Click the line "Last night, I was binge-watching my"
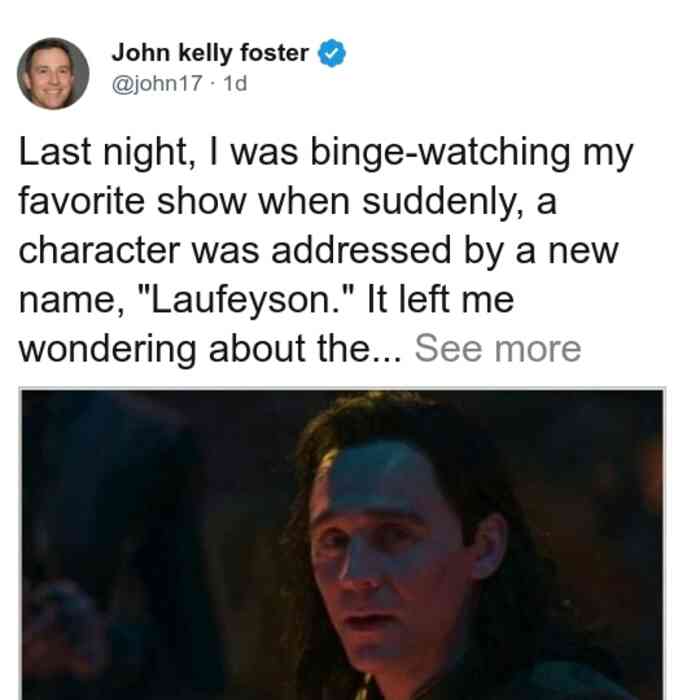This screenshot has height=700, width=700. pyautogui.click(x=326, y=153)
